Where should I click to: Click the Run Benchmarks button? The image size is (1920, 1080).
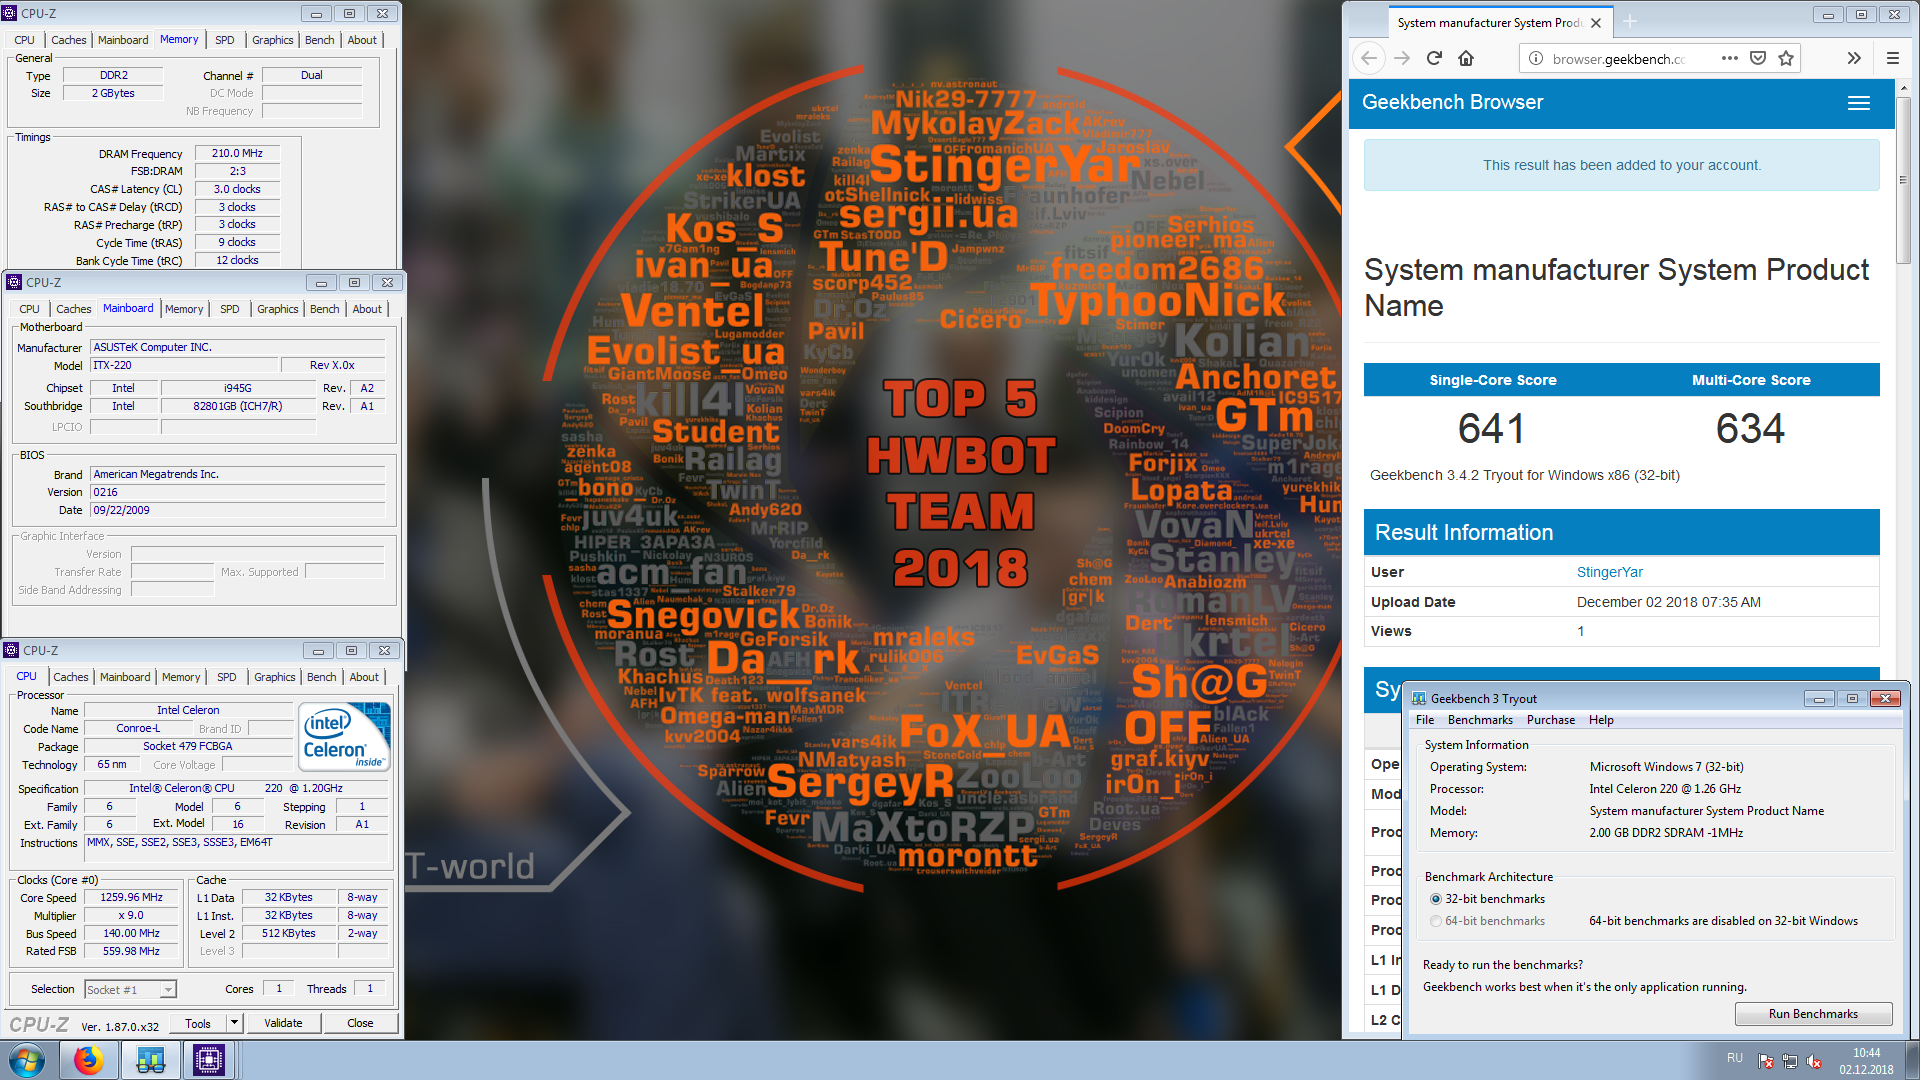[x=1813, y=1014]
